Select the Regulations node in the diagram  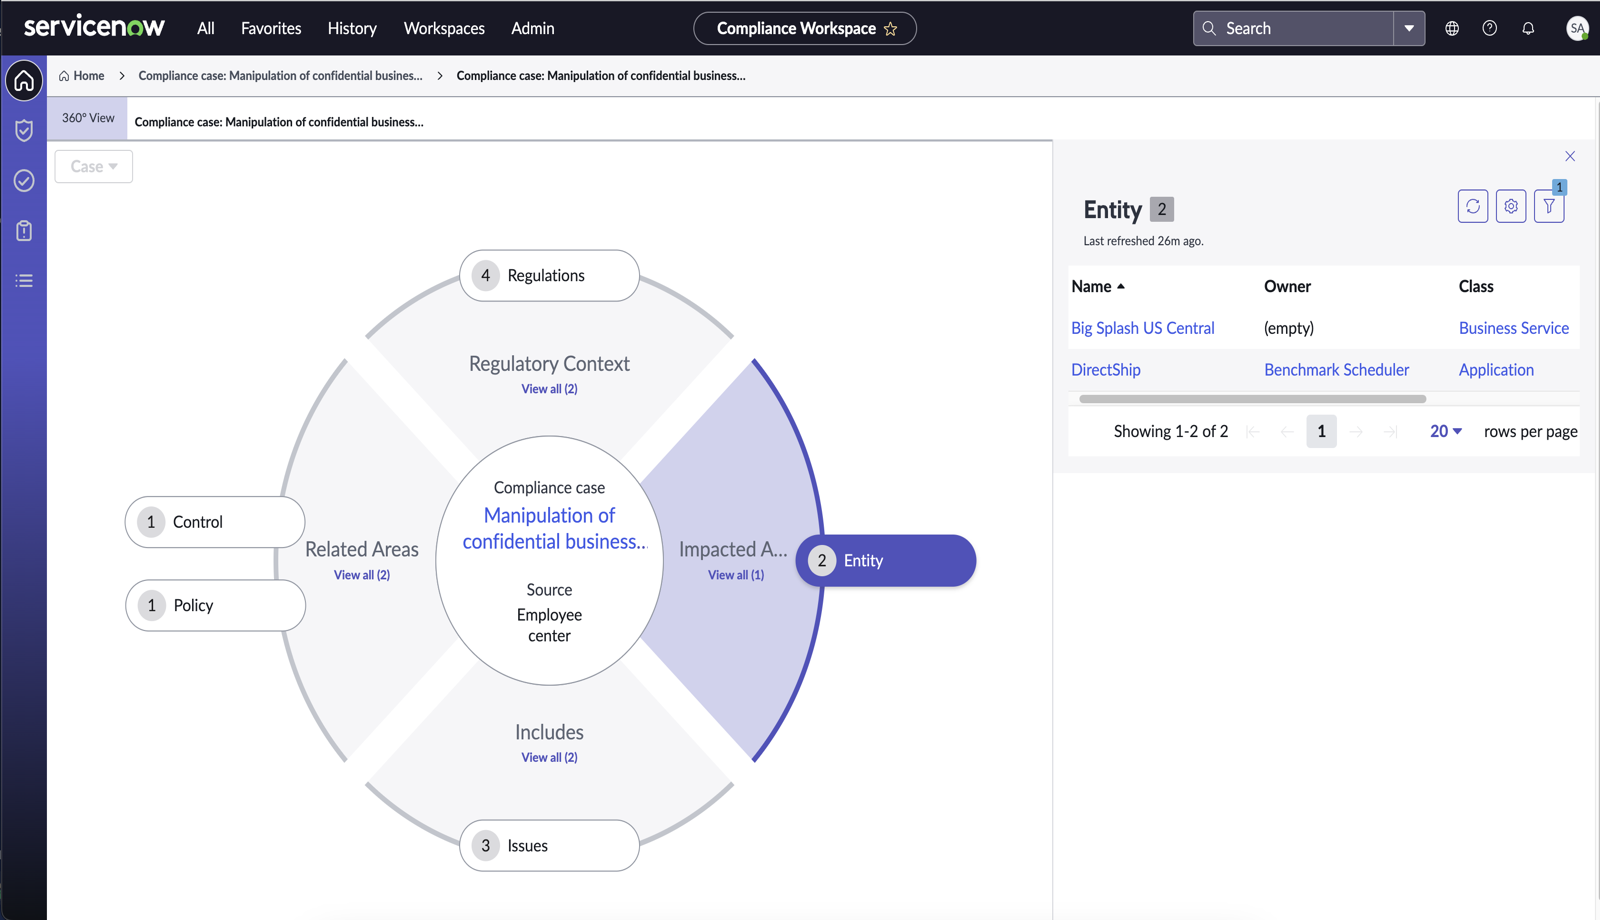[549, 275]
